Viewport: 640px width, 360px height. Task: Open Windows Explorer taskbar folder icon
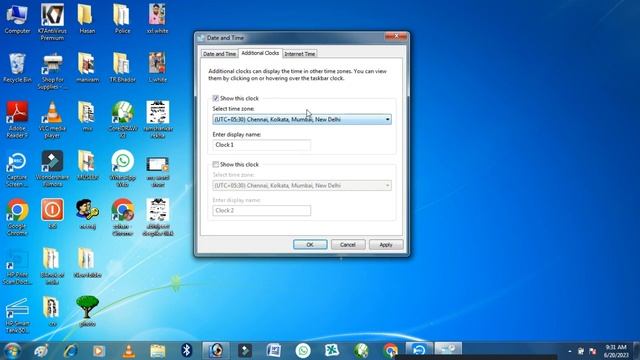[158, 351]
